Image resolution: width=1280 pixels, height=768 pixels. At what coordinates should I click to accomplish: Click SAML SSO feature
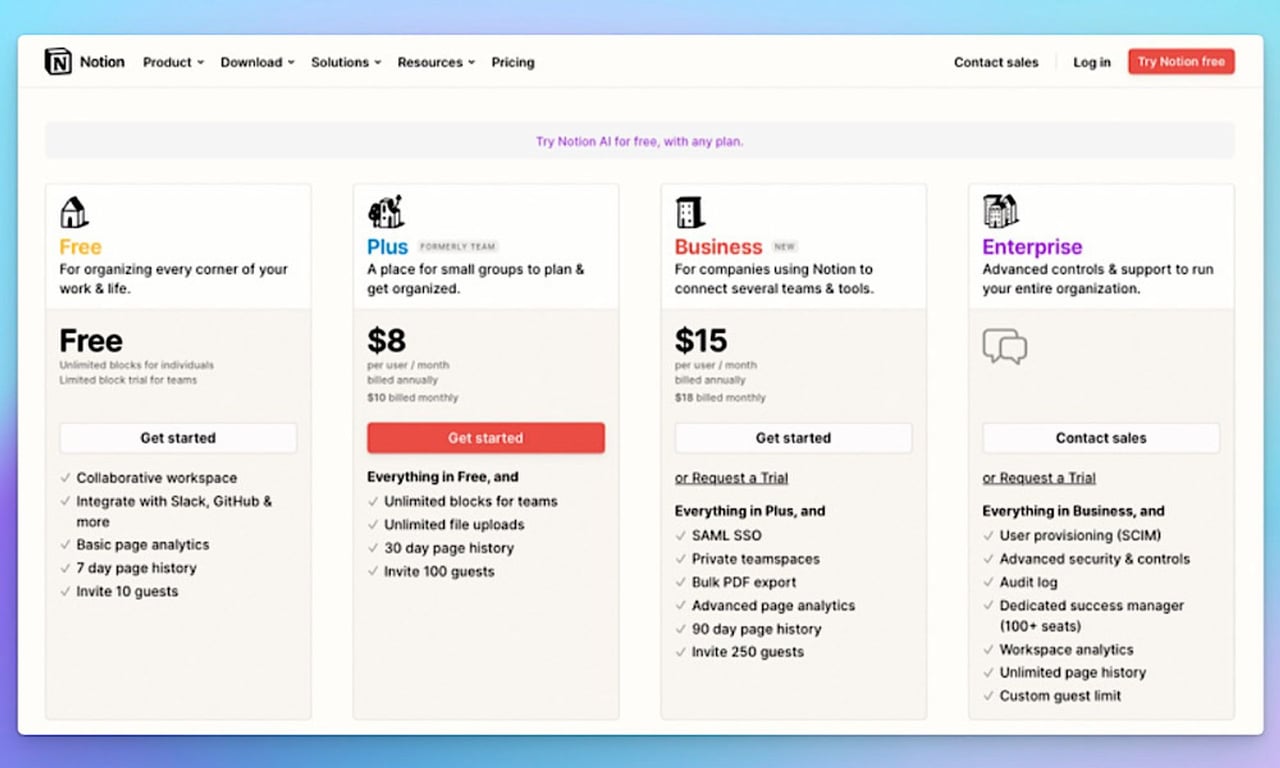727,535
